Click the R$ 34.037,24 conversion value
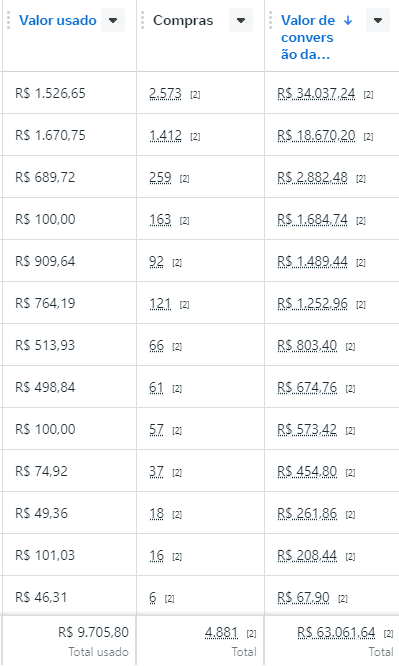 tap(316, 93)
